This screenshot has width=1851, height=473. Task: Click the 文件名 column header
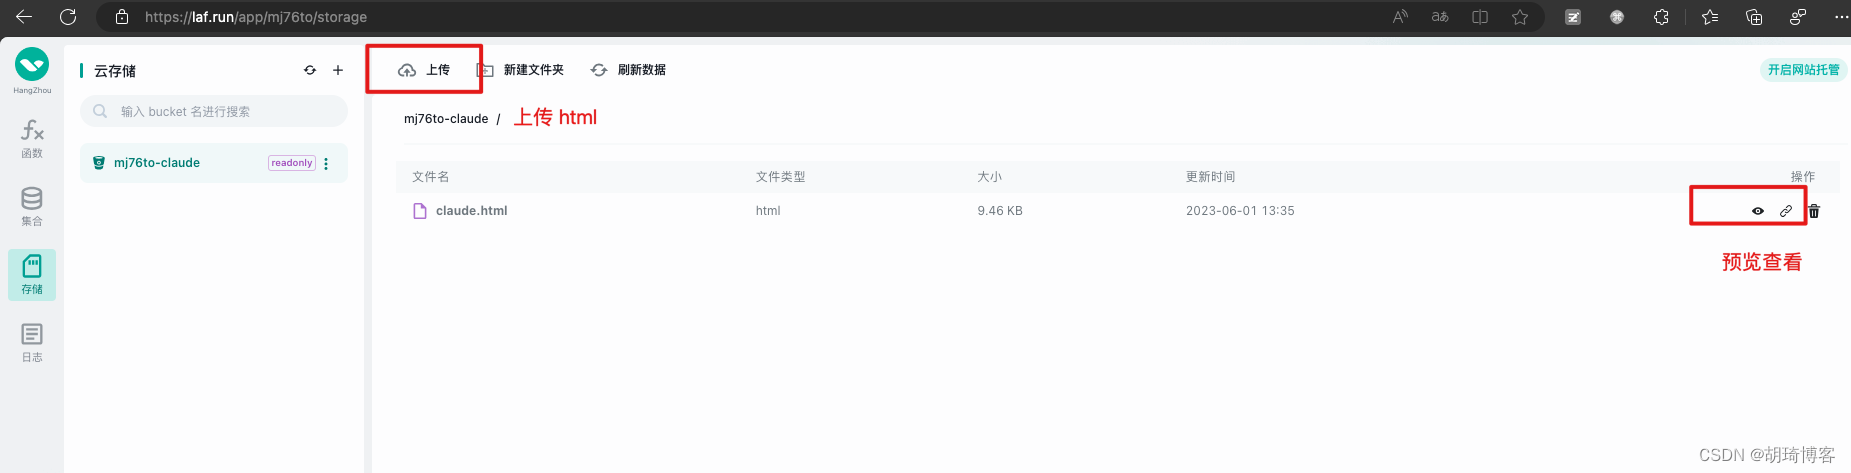[430, 177]
